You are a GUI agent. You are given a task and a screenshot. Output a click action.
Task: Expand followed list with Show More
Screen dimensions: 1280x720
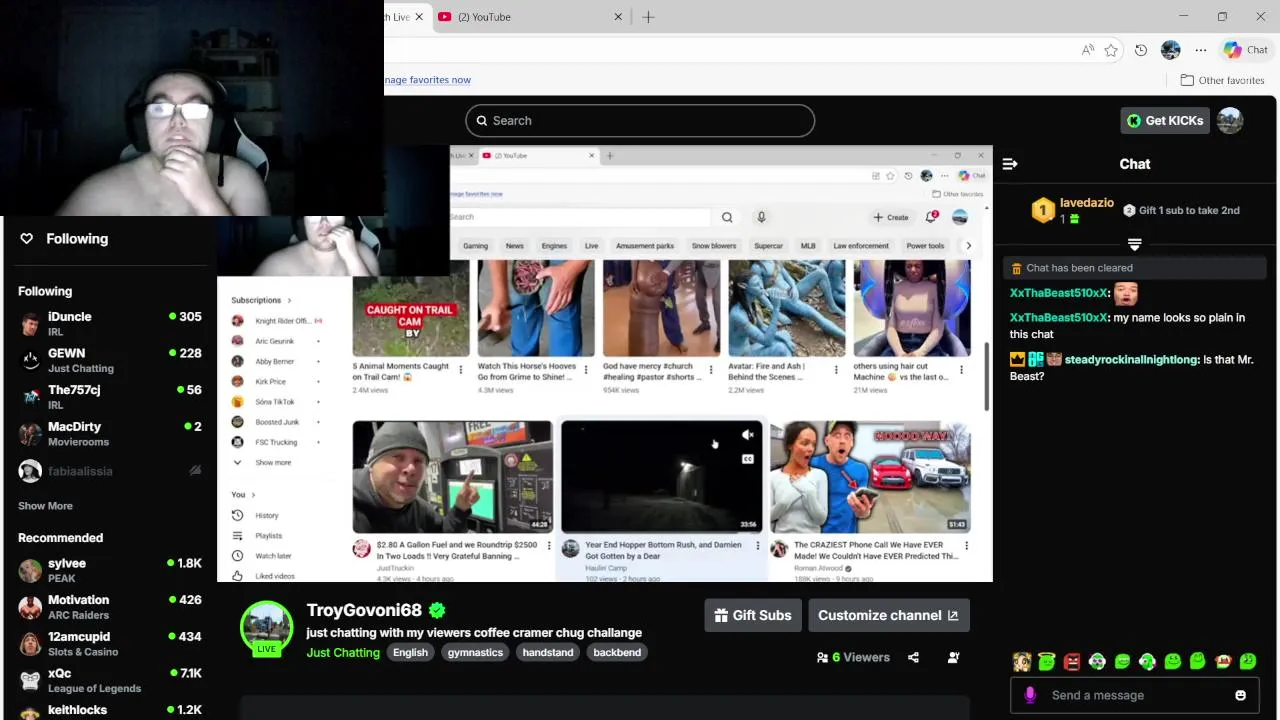45,506
